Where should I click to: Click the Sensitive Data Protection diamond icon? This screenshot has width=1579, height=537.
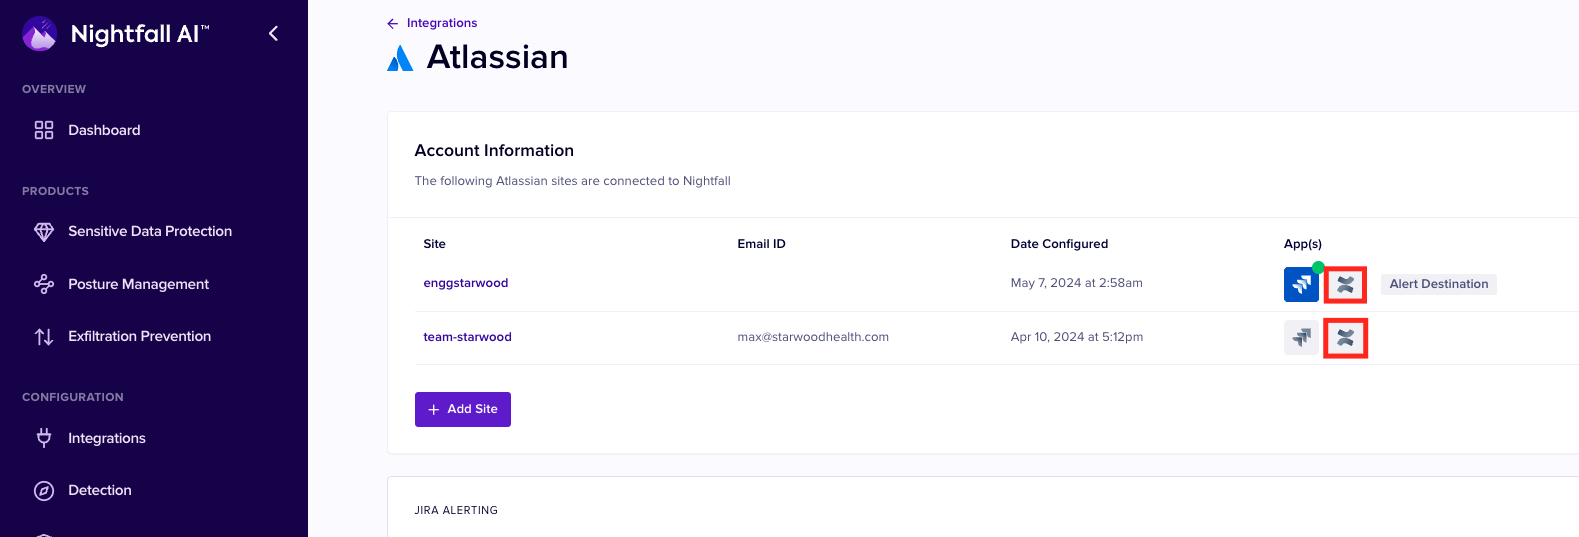click(44, 231)
